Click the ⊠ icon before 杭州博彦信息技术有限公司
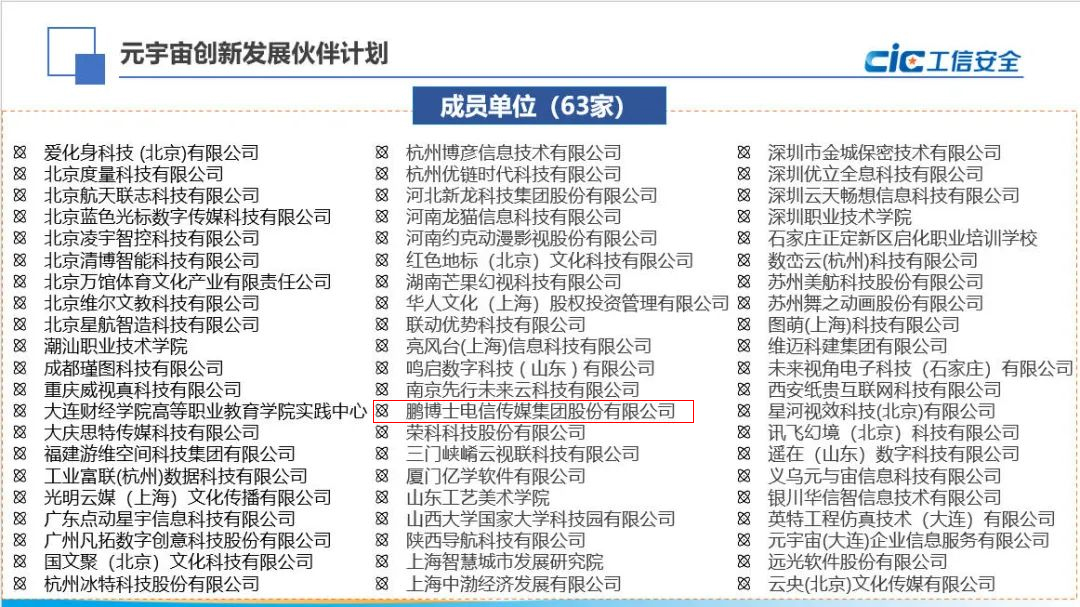Viewport: 1080px width, 607px height. pyautogui.click(x=380, y=153)
